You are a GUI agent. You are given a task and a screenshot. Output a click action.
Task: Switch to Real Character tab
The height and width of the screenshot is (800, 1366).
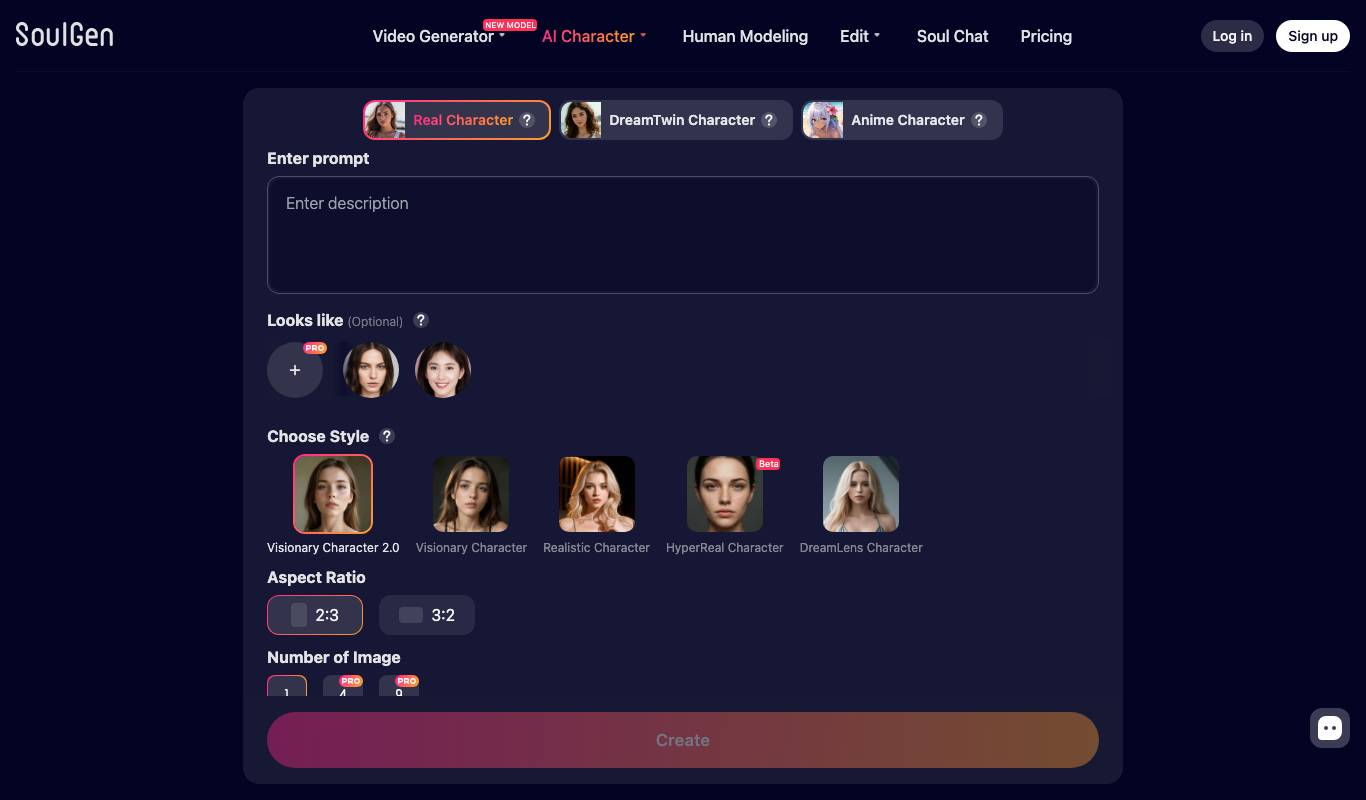point(457,120)
